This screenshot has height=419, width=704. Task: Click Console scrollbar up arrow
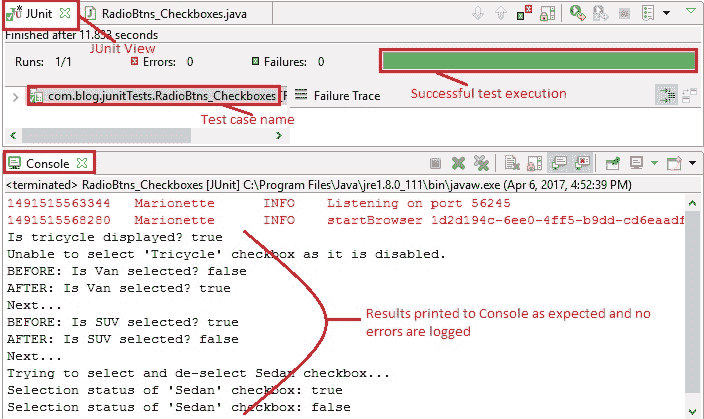click(692, 203)
